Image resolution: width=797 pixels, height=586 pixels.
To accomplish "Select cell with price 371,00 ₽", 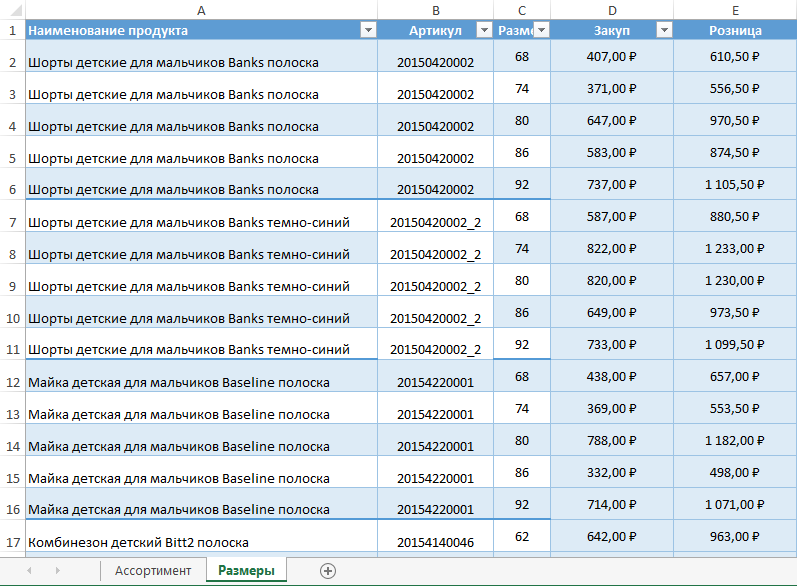I will (x=612, y=88).
